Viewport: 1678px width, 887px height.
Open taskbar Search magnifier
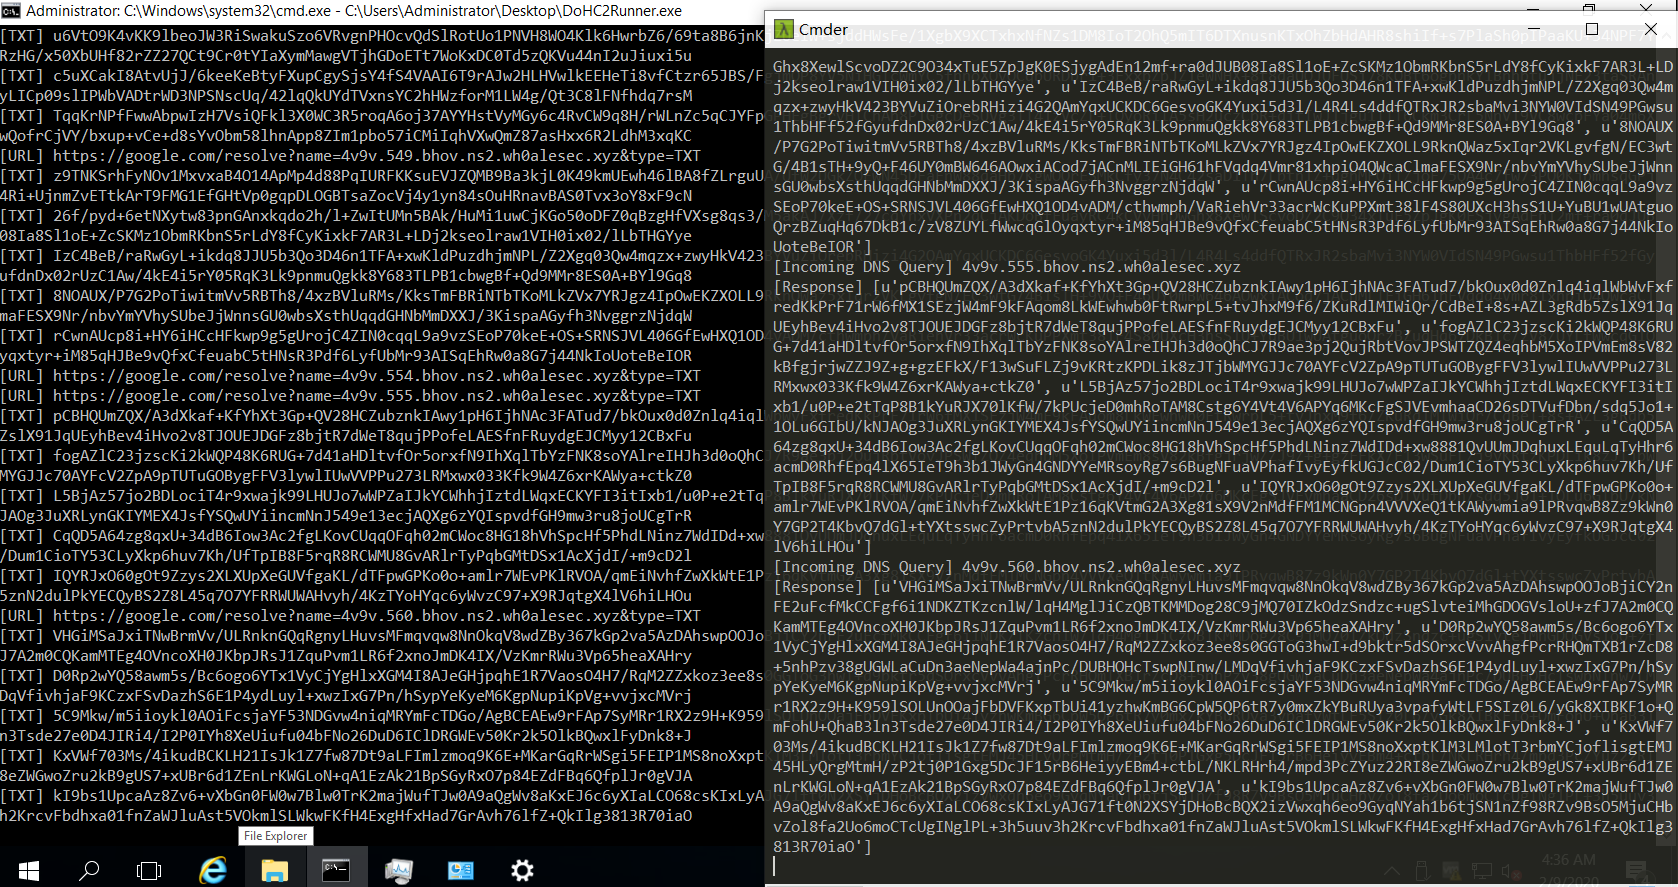[89, 870]
